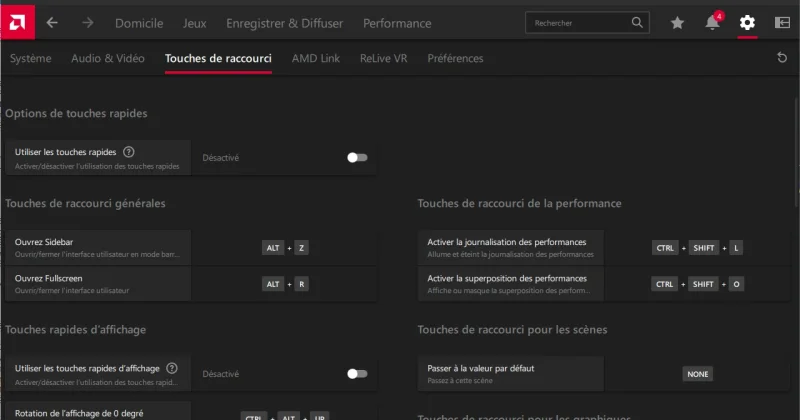
Task: Go forward with the right arrow
Action: pos(88,22)
